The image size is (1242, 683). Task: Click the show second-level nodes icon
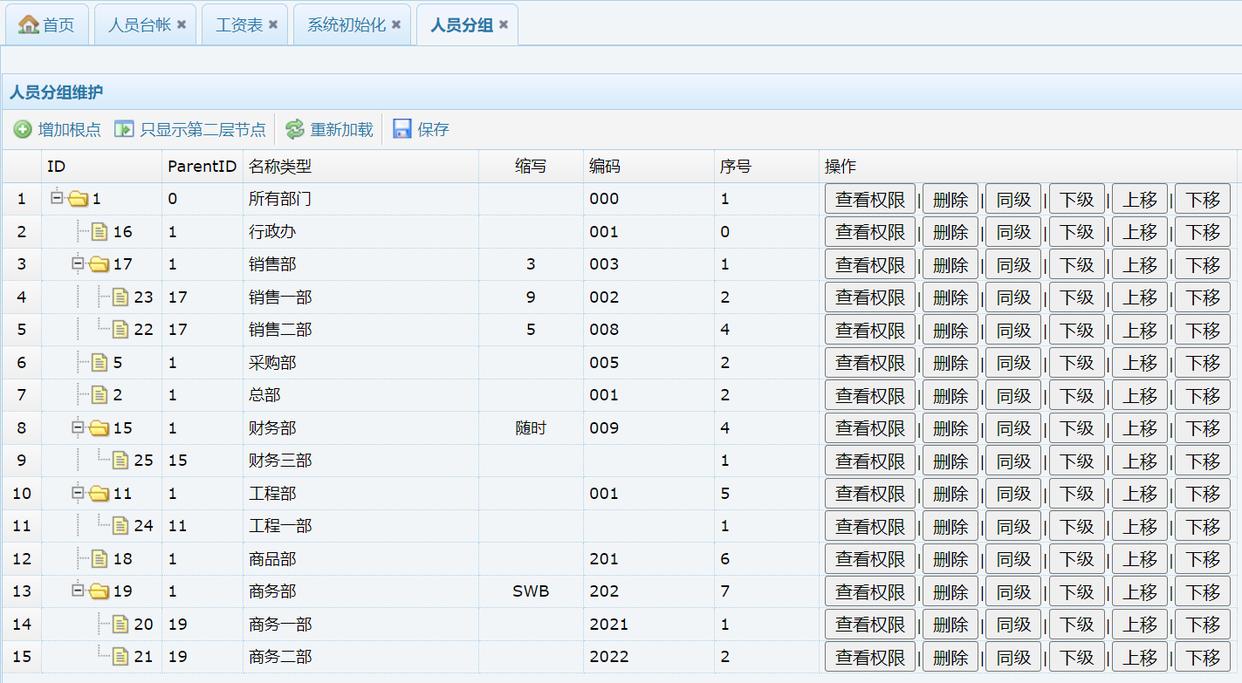(124, 129)
